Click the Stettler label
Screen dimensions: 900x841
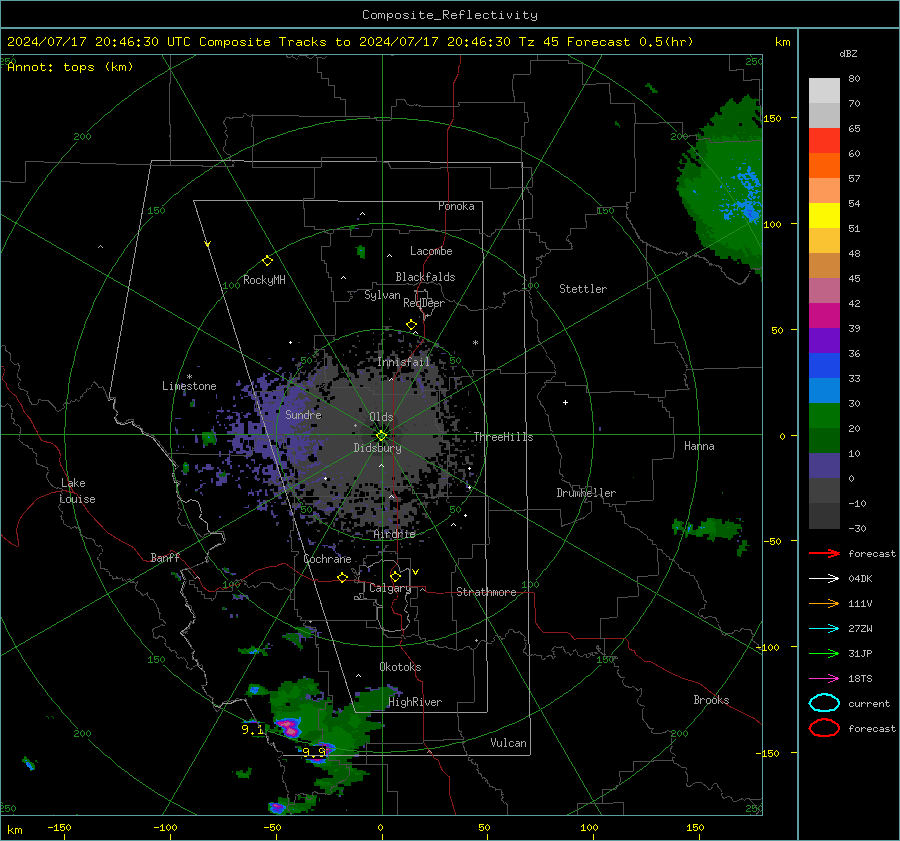point(583,289)
